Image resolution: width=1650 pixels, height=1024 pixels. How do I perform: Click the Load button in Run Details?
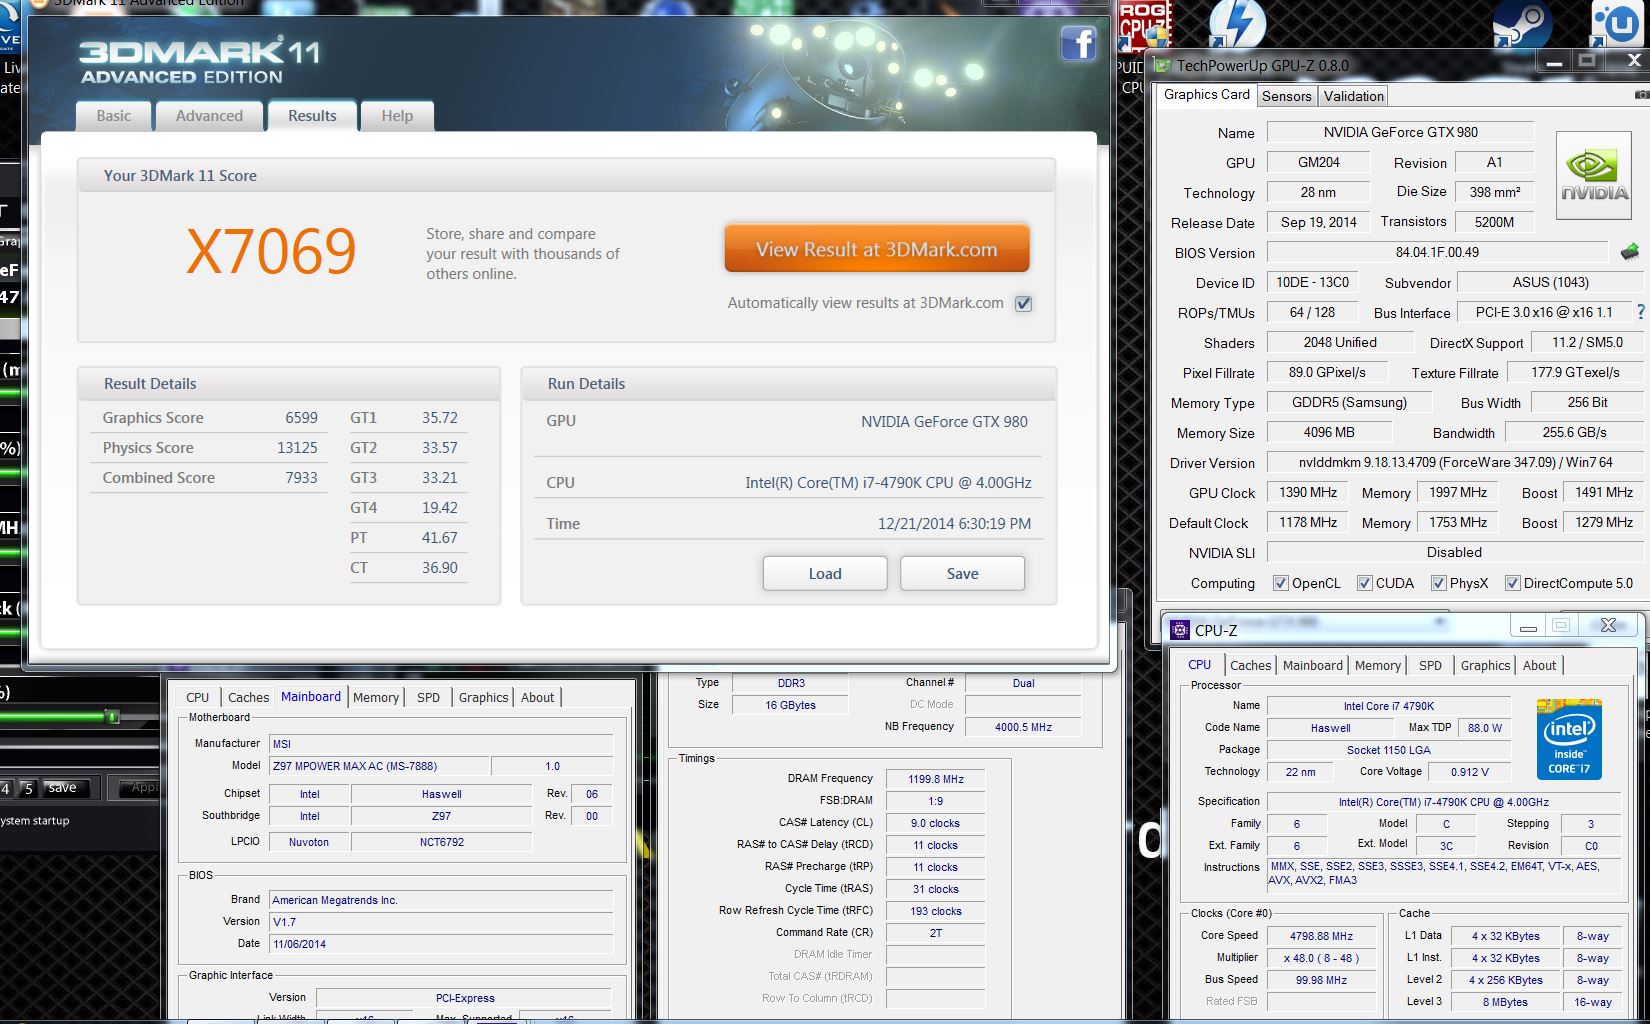(x=824, y=573)
